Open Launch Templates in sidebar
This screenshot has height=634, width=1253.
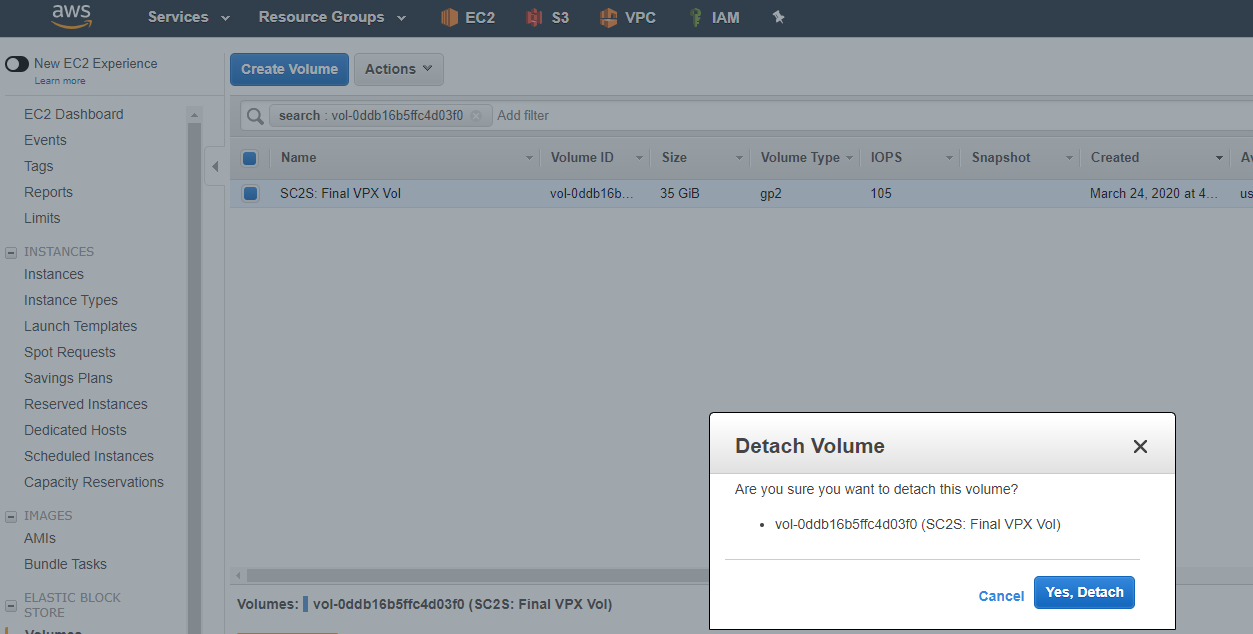81,326
